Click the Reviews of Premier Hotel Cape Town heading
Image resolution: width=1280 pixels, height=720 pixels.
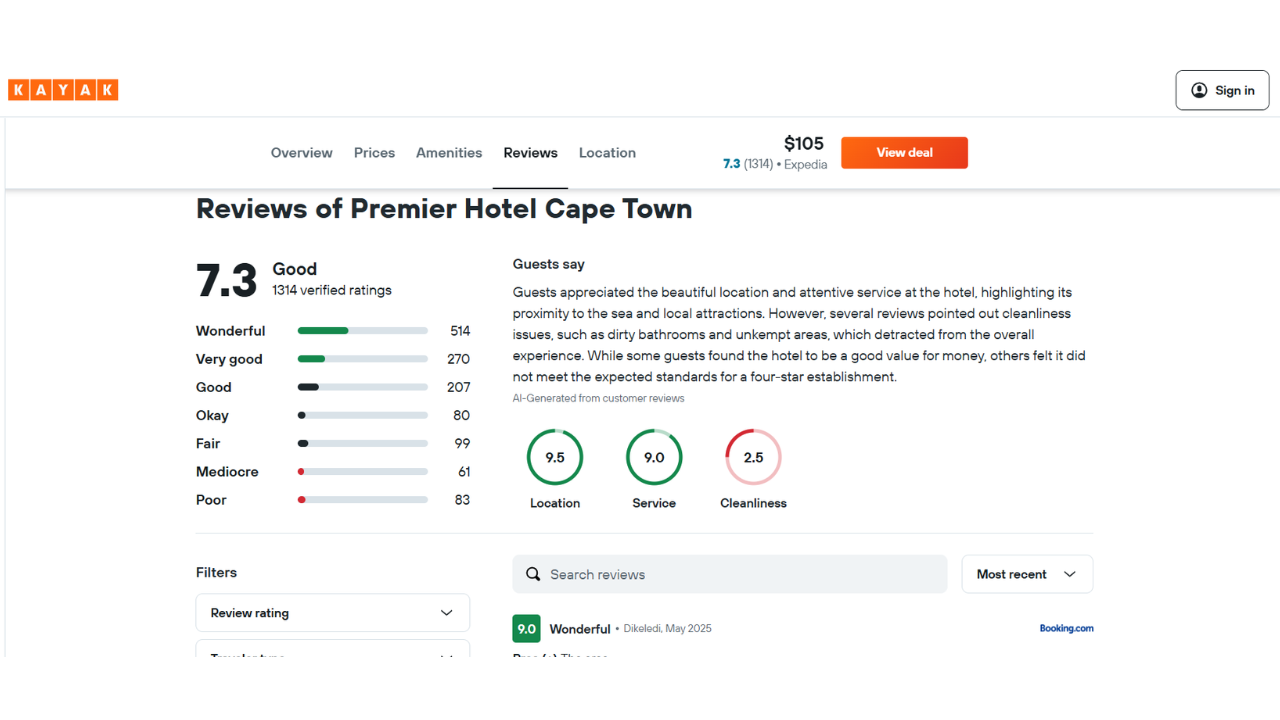(x=444, y=209)
